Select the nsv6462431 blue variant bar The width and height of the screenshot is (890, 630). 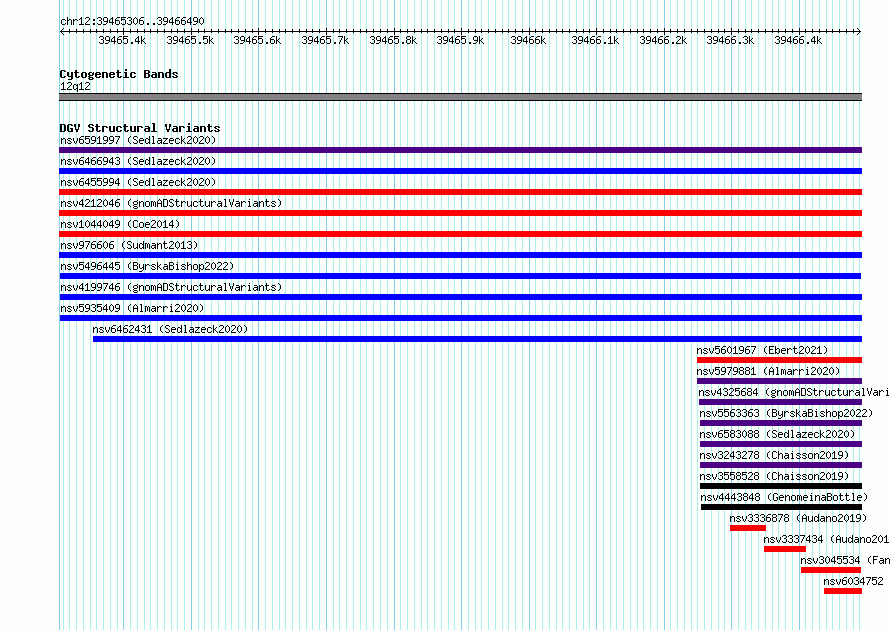pos(477,339)
